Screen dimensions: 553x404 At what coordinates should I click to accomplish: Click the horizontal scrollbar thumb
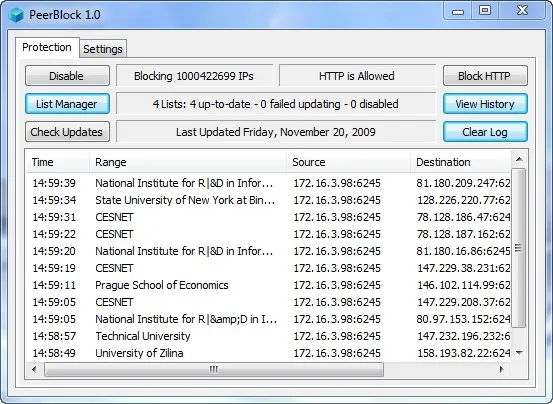[x=214, y=369]
